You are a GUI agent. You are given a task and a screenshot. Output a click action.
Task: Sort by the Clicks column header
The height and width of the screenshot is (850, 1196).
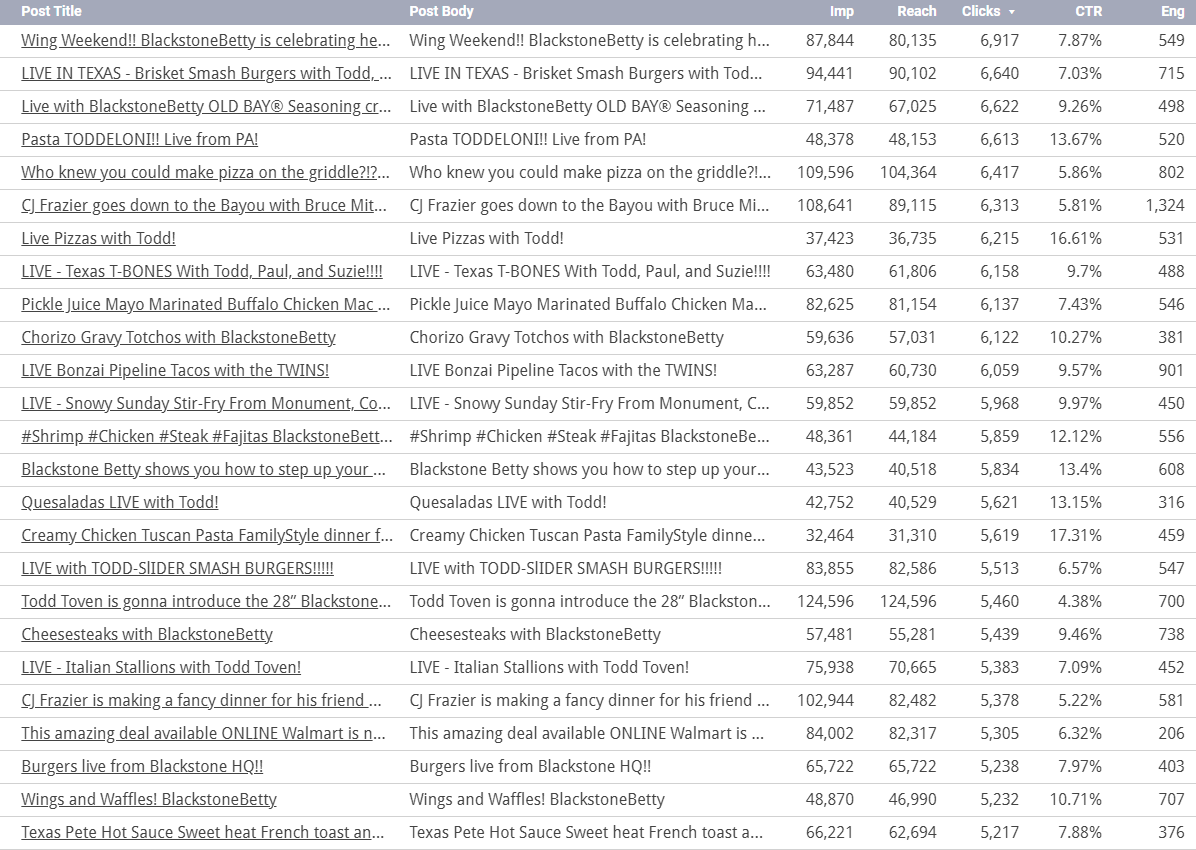(x=988, y=11)
